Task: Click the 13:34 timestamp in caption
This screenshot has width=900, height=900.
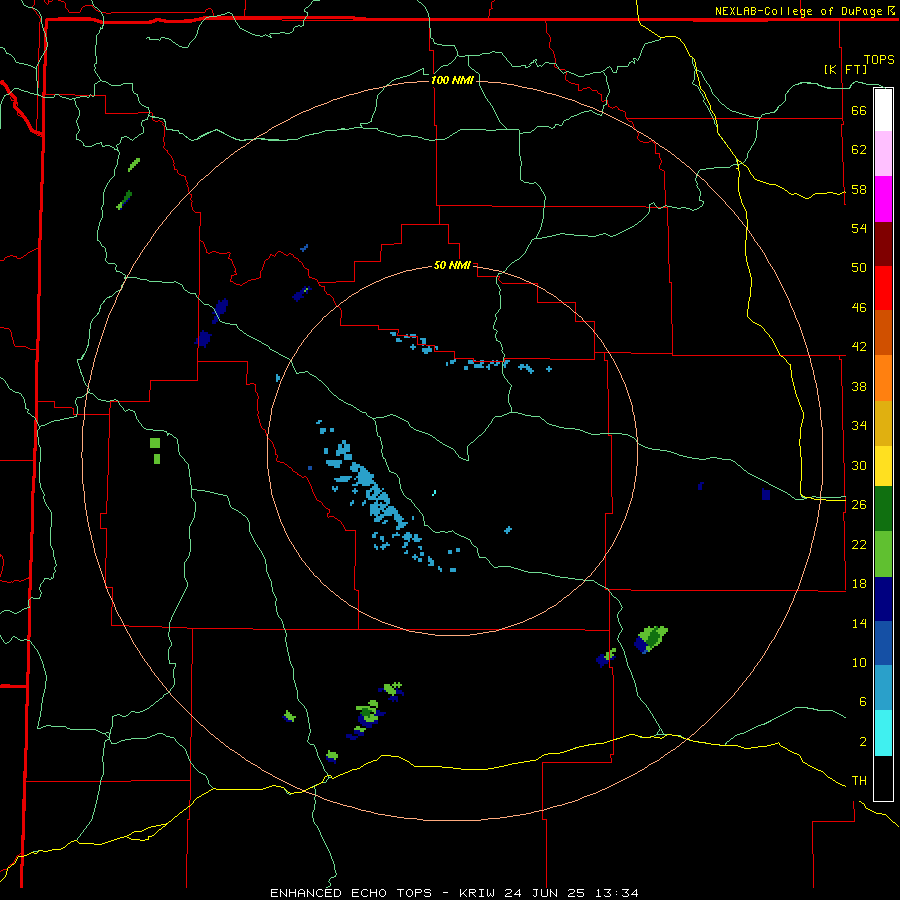Action: (619, 893)
